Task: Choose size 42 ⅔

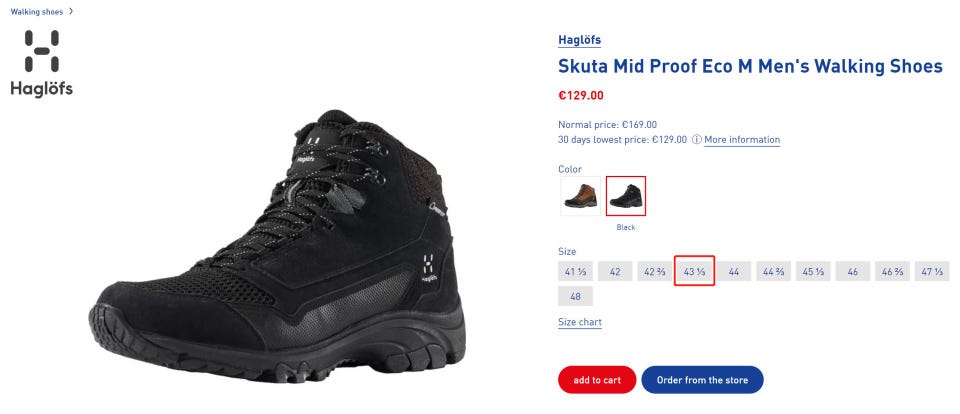Action: 654,271
